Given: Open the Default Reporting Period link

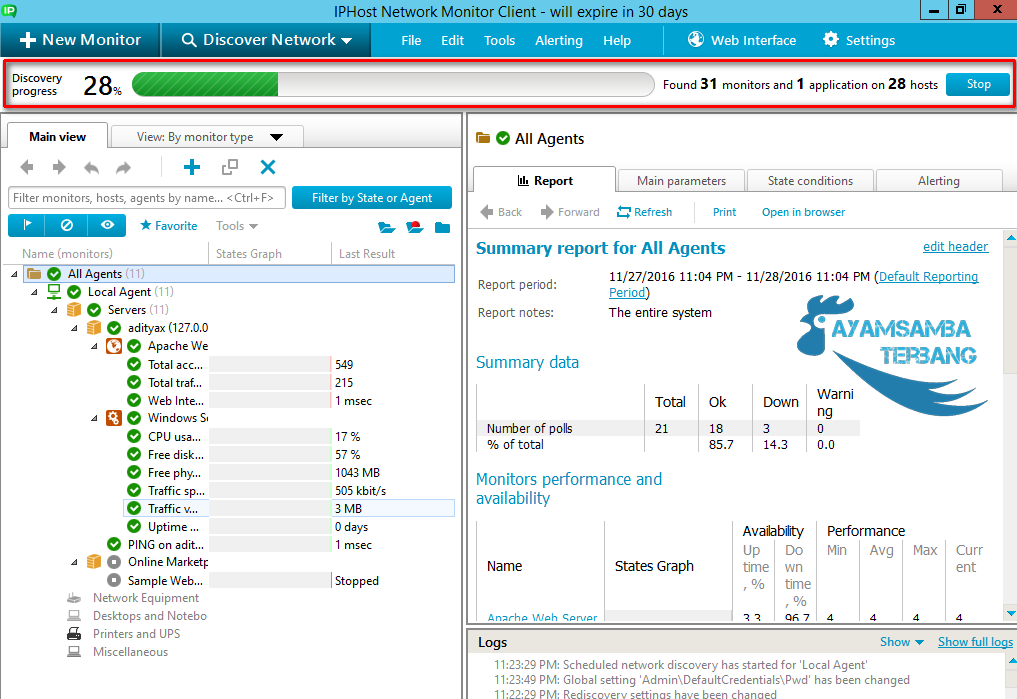Looking at the screenshot, I should pyautogui.click(x=928, y=277).
